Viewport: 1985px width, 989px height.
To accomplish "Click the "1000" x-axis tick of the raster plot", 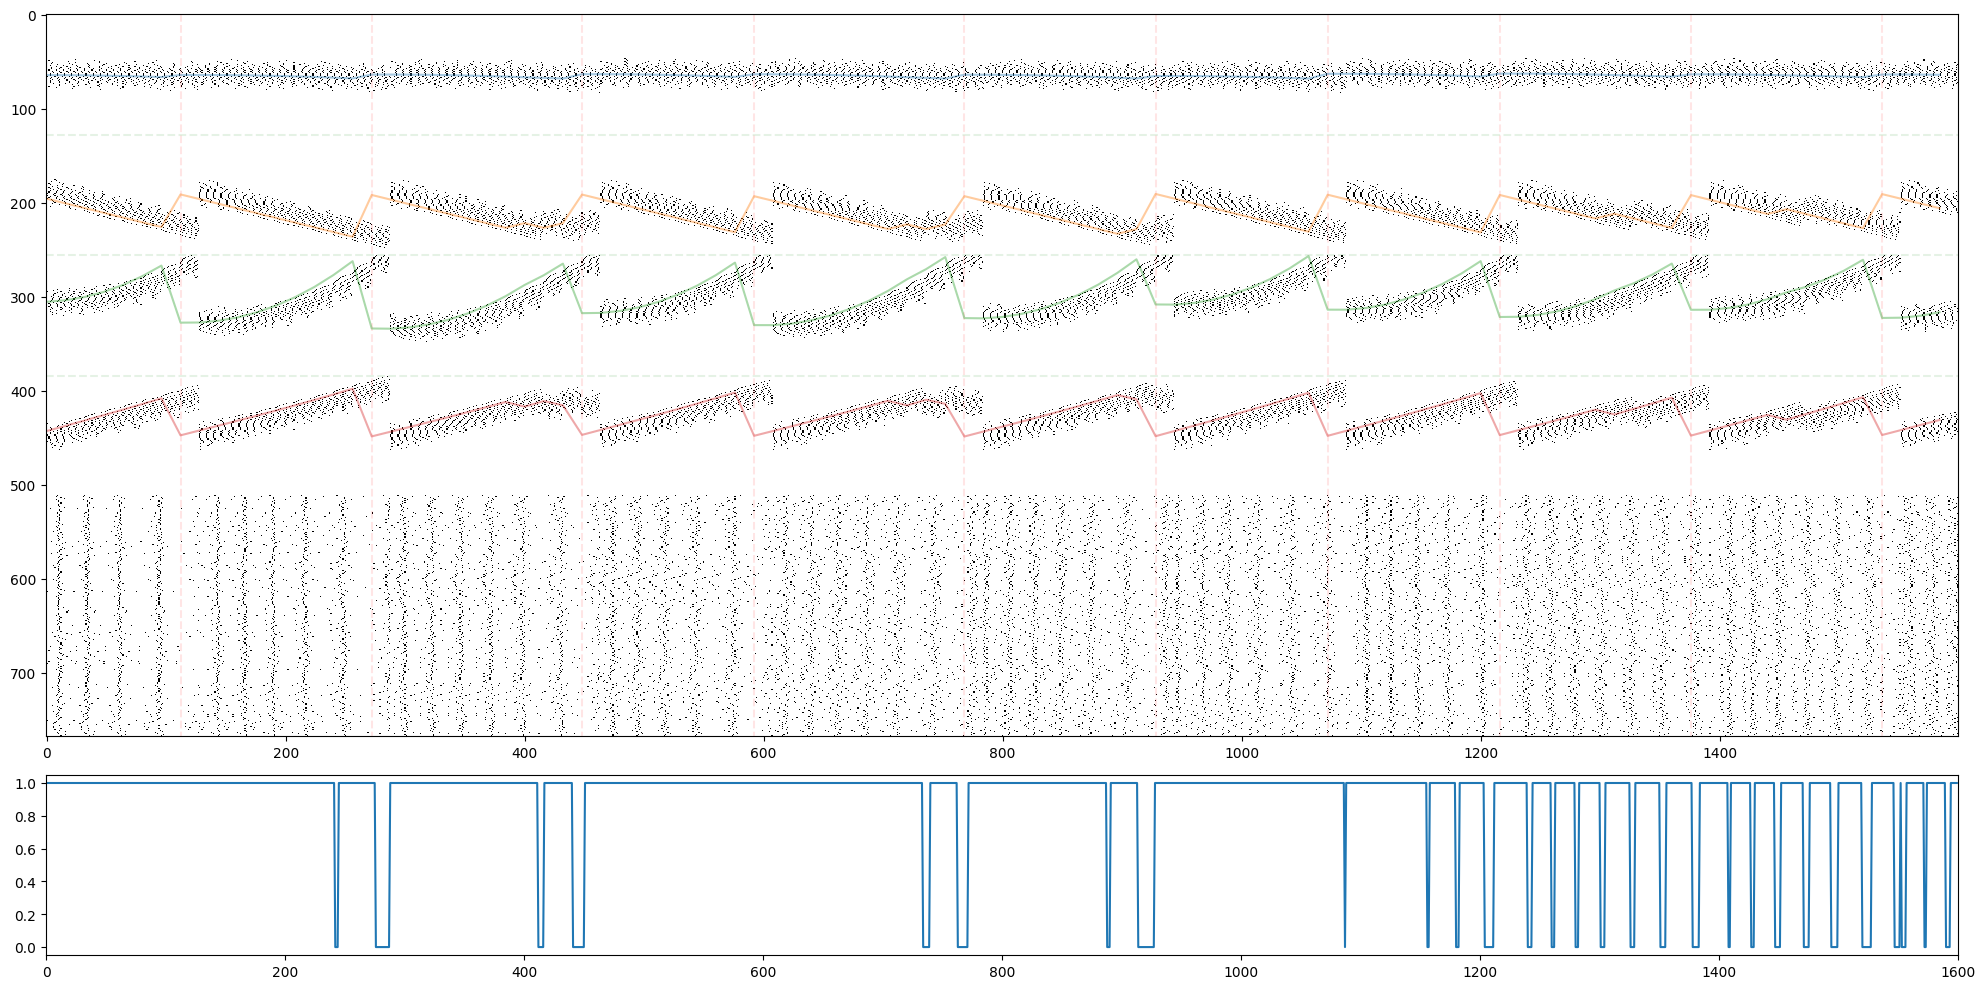I will pyautogui.click(x=1241, y=753).
